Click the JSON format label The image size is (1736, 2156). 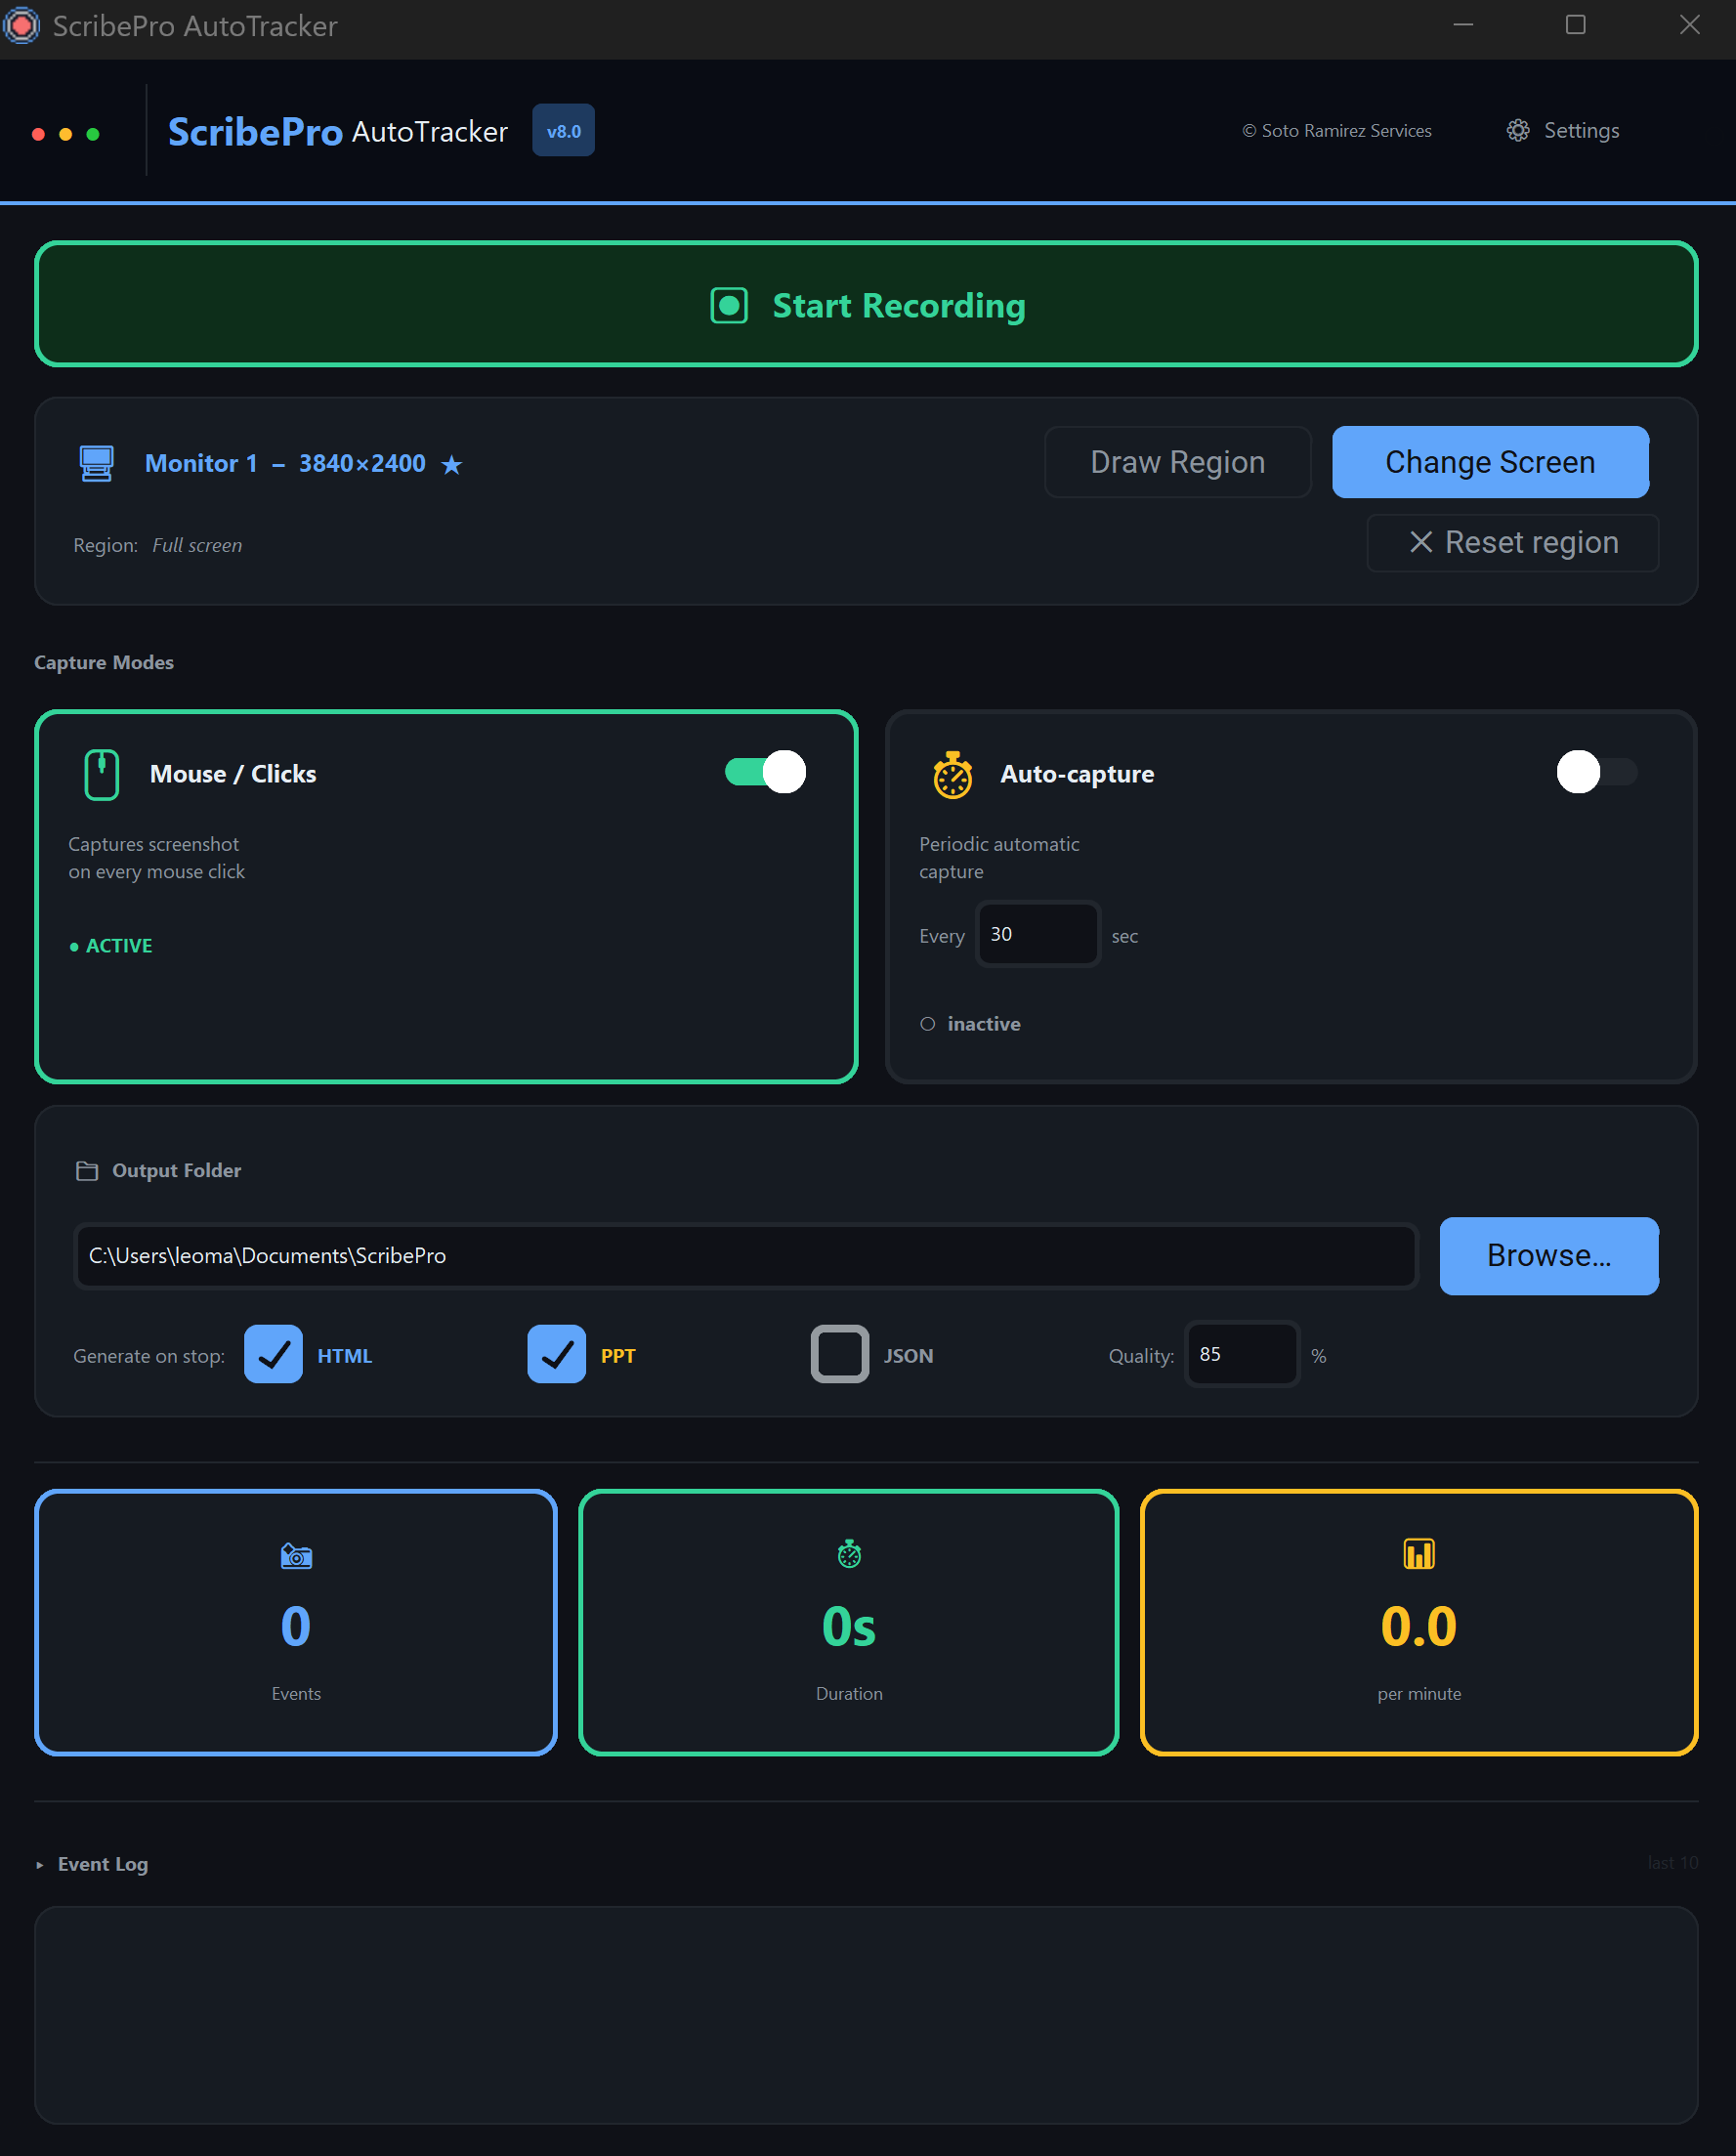click(908, 1356)
